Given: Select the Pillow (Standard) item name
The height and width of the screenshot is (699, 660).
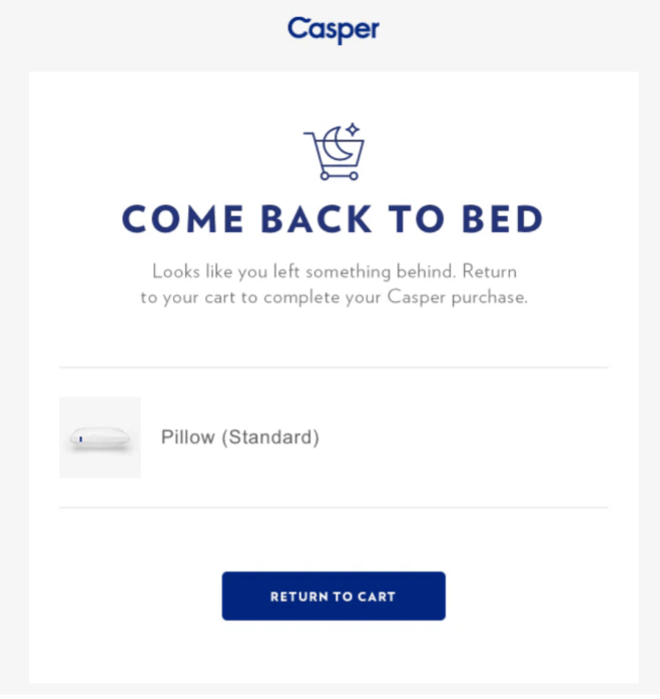Looking at the screenshot, I should pyautogui.click(x=240, y=437).
